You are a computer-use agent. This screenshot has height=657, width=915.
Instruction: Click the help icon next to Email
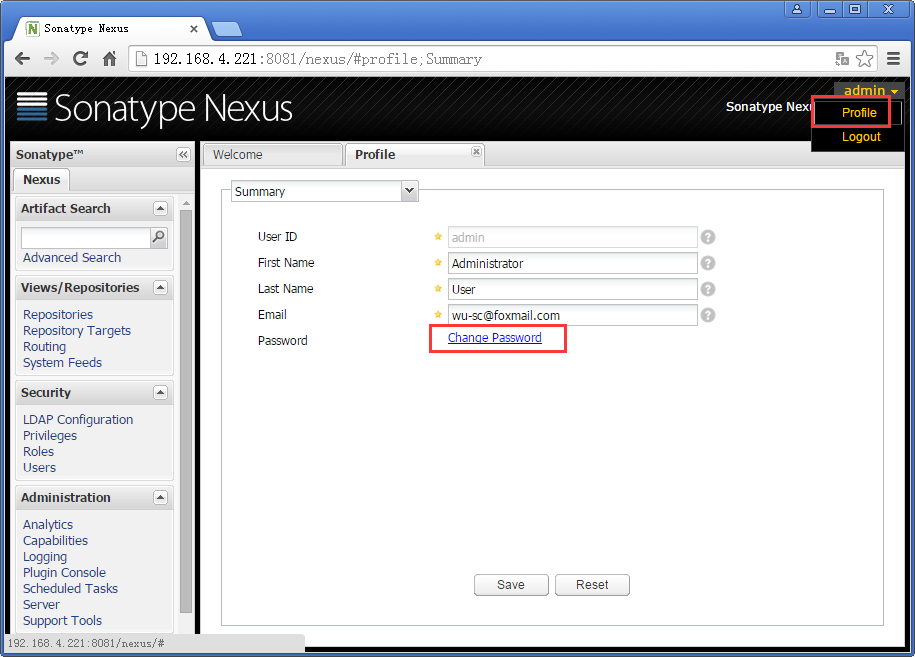pos(708,315)
